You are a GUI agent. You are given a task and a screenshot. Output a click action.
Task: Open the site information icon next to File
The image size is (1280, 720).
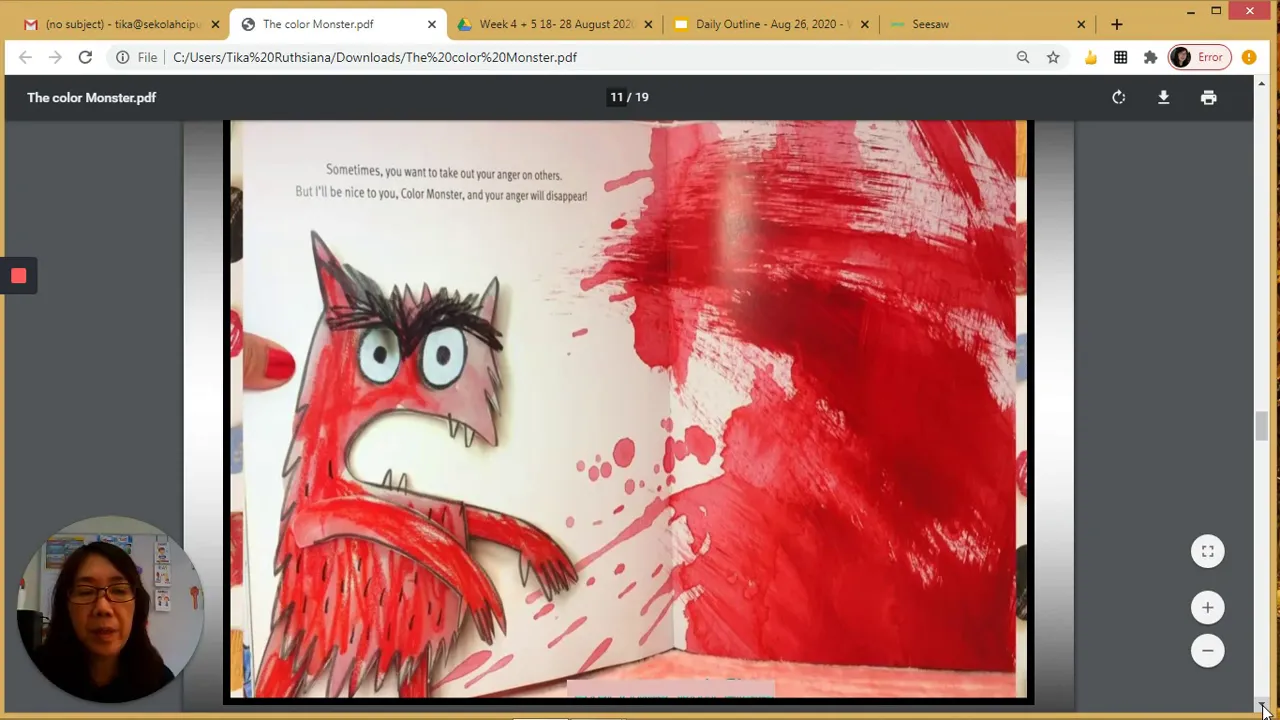pyautogui.click(x=122, y=57)
